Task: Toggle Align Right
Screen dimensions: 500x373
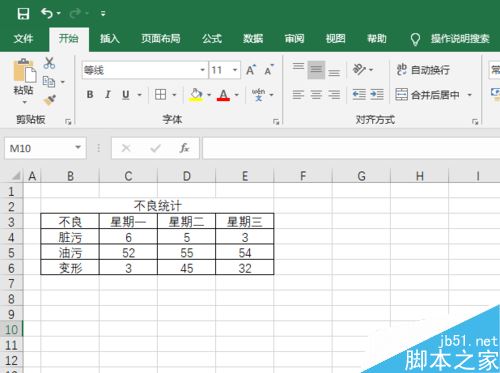Action: pyautogui.click(x=334, y=95)
